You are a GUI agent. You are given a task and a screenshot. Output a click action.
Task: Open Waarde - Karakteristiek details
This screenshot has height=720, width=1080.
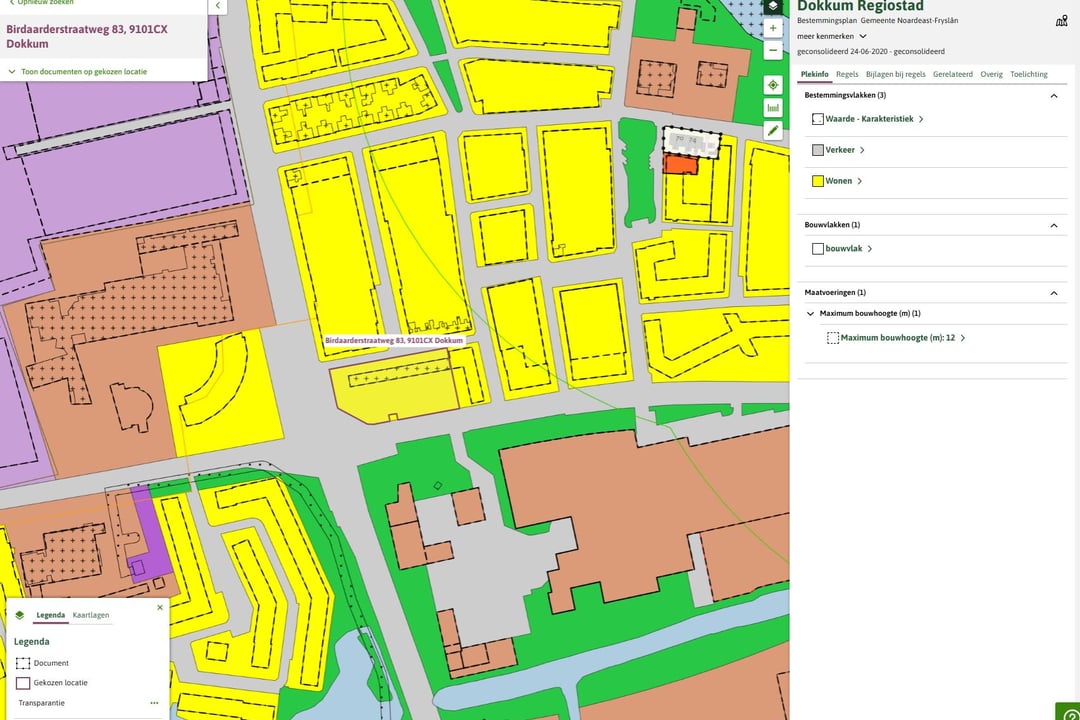[x=875, y=119]
